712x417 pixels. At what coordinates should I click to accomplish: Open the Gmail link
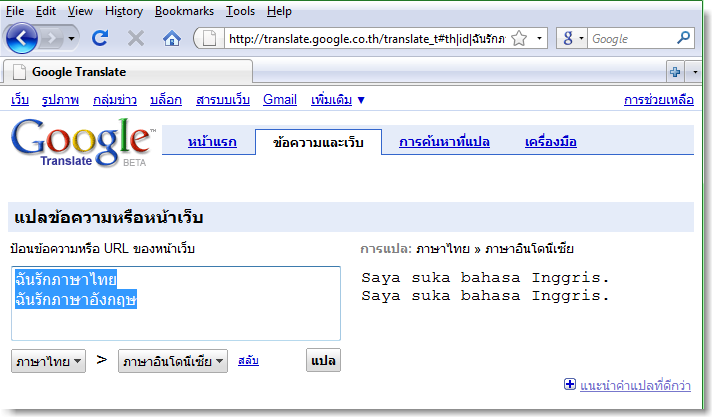[280, 99]
